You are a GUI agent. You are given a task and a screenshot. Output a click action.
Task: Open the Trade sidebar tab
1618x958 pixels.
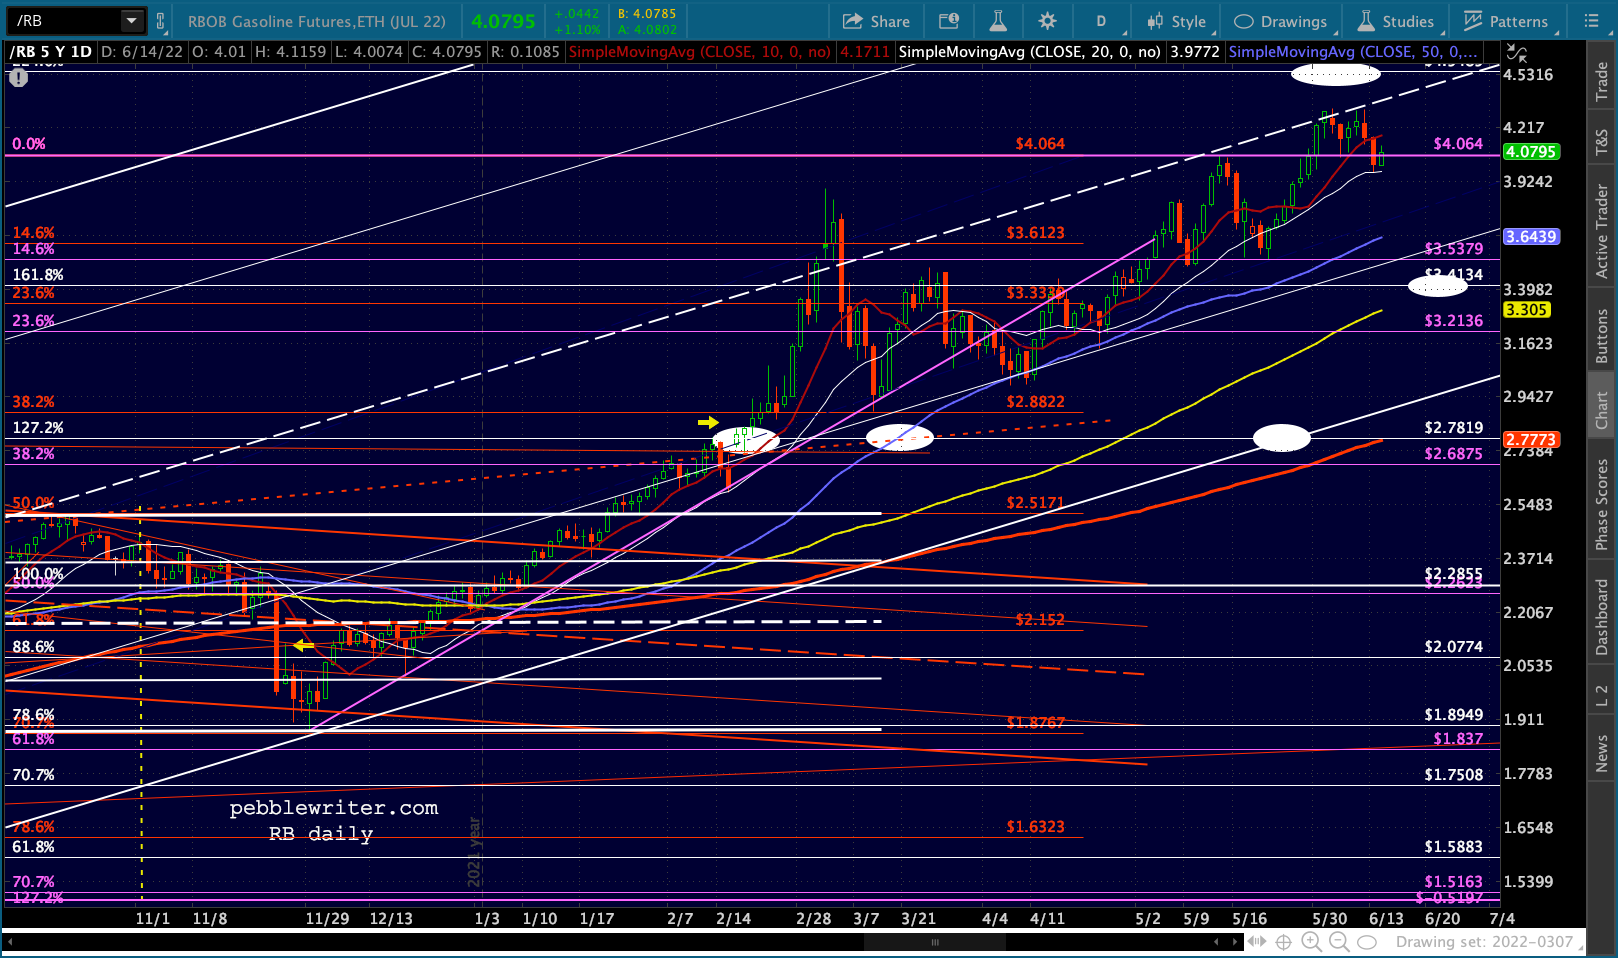point(1602,82)
